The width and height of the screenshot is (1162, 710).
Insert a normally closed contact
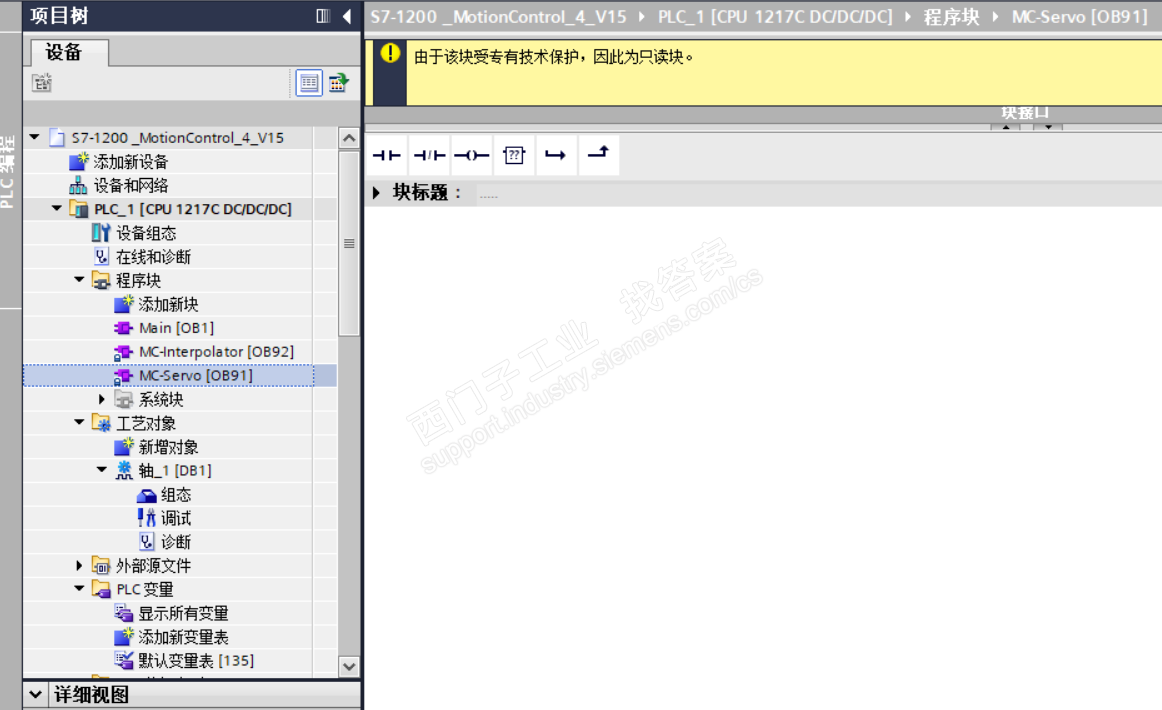(x=429, y=155)
